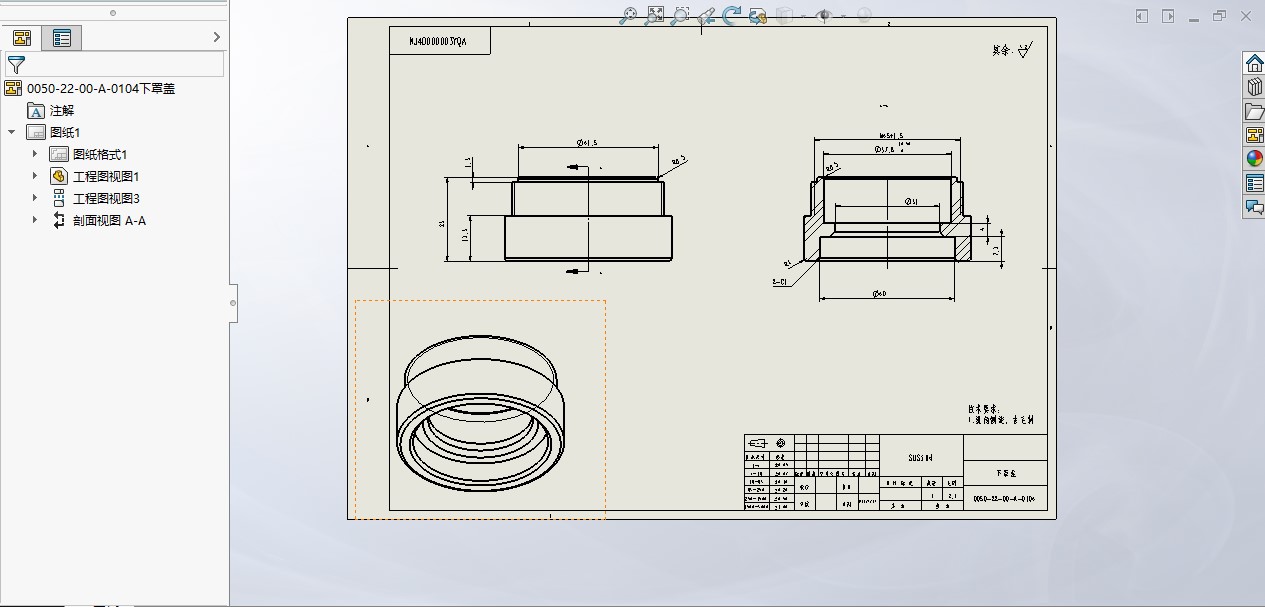
Task: Open the Display Style cube icon
Action: [785, 15]
